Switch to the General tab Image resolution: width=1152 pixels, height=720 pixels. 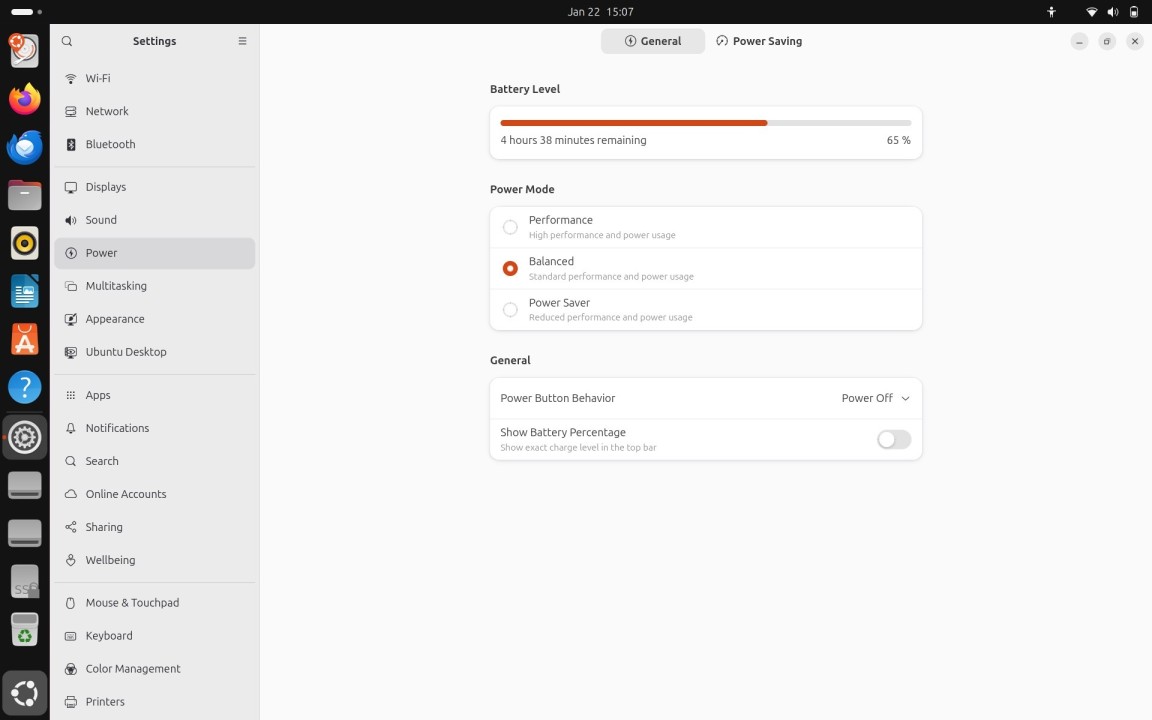click(653, 41)
